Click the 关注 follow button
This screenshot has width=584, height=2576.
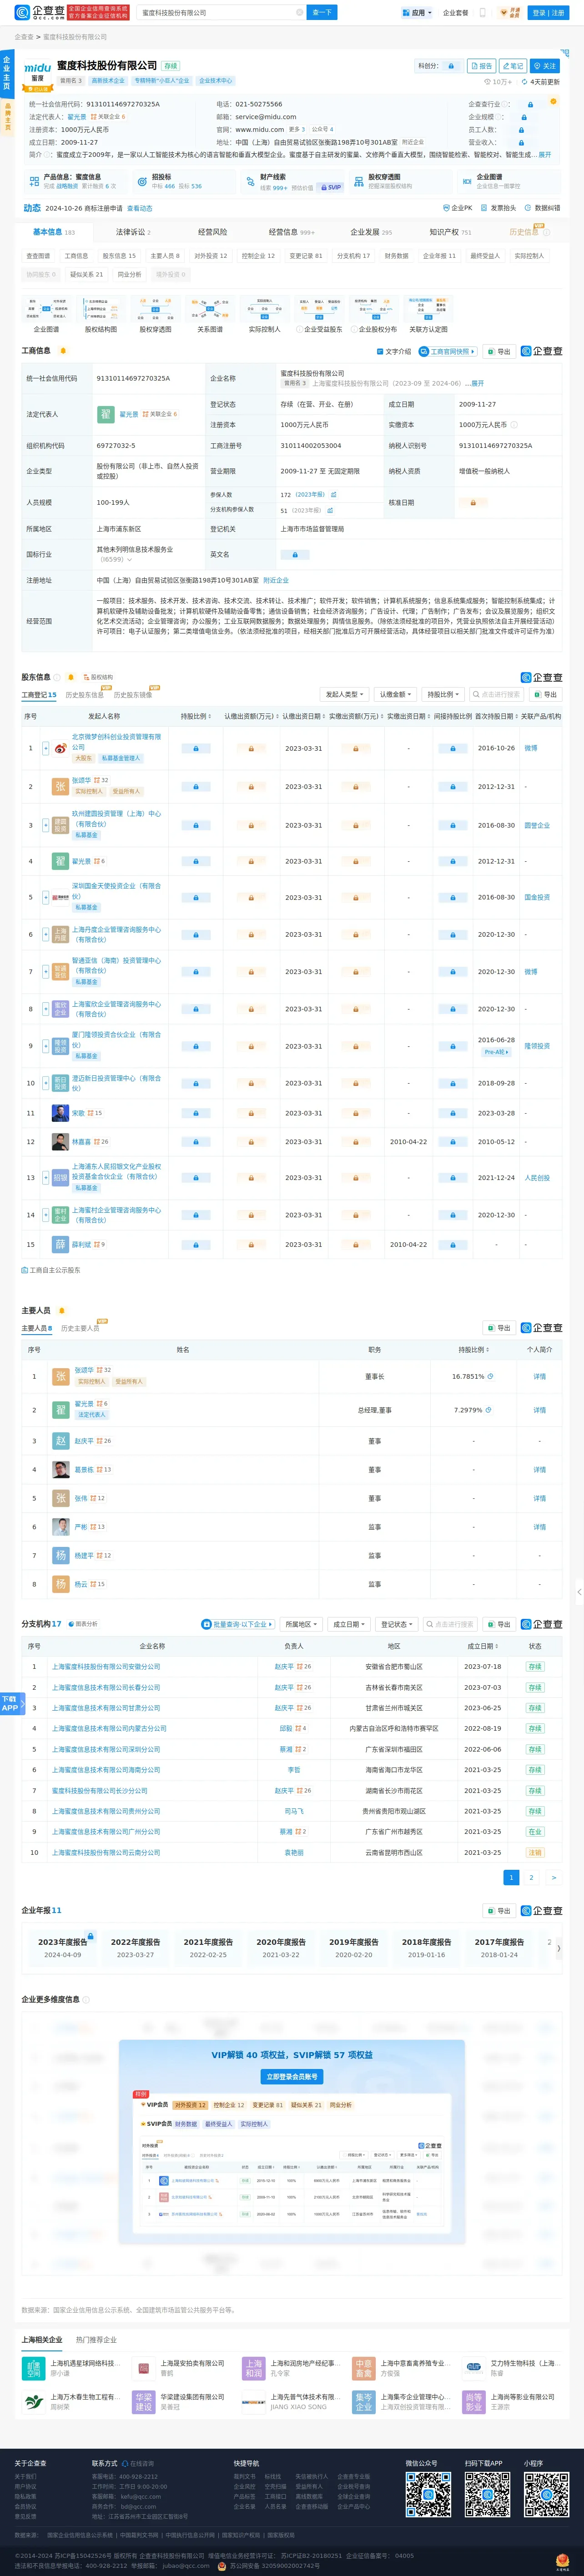point(544,66)
